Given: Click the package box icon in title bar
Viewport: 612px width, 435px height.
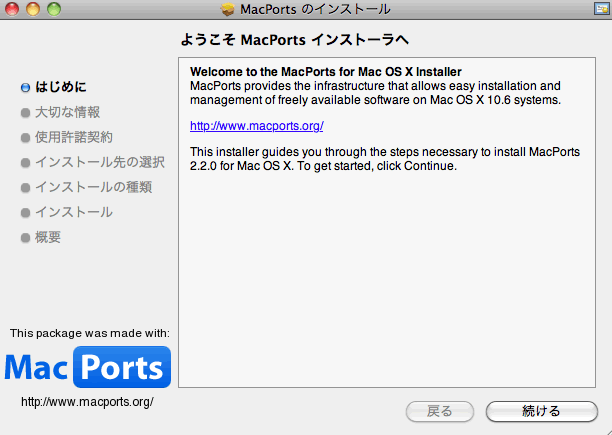Looking at the screenshot, I should point(227,9).
